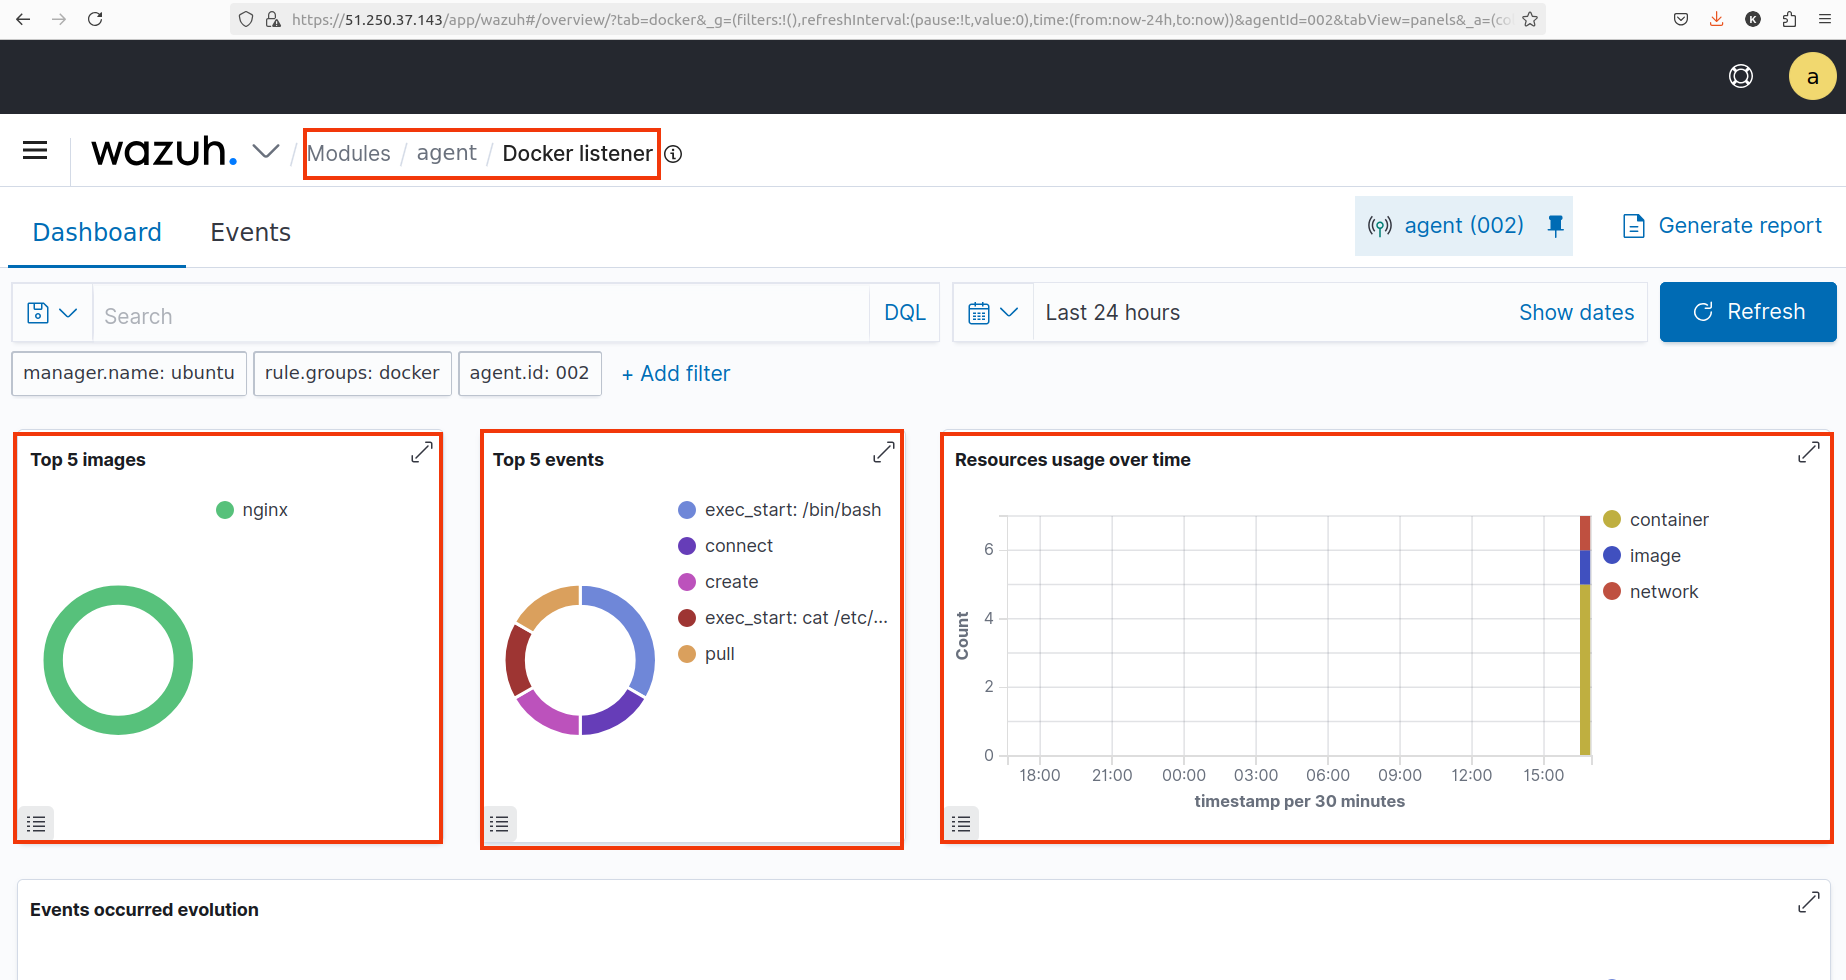This screenshot has width=1846, height=980.
Task: Open the agent.id: 002 filter
Action: point(530,373)
